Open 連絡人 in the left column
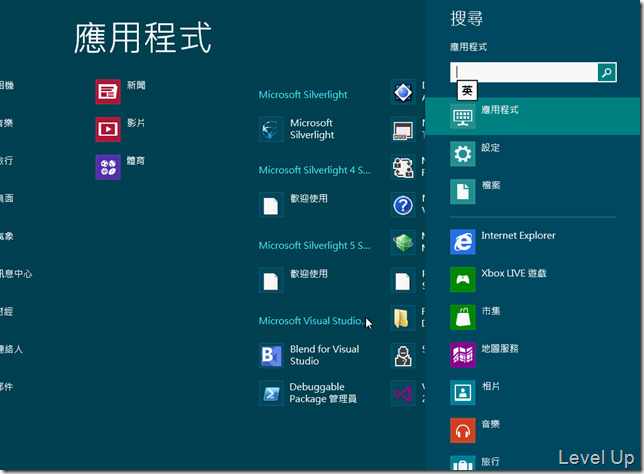644x474 pixels. click(x=11, y=350)
